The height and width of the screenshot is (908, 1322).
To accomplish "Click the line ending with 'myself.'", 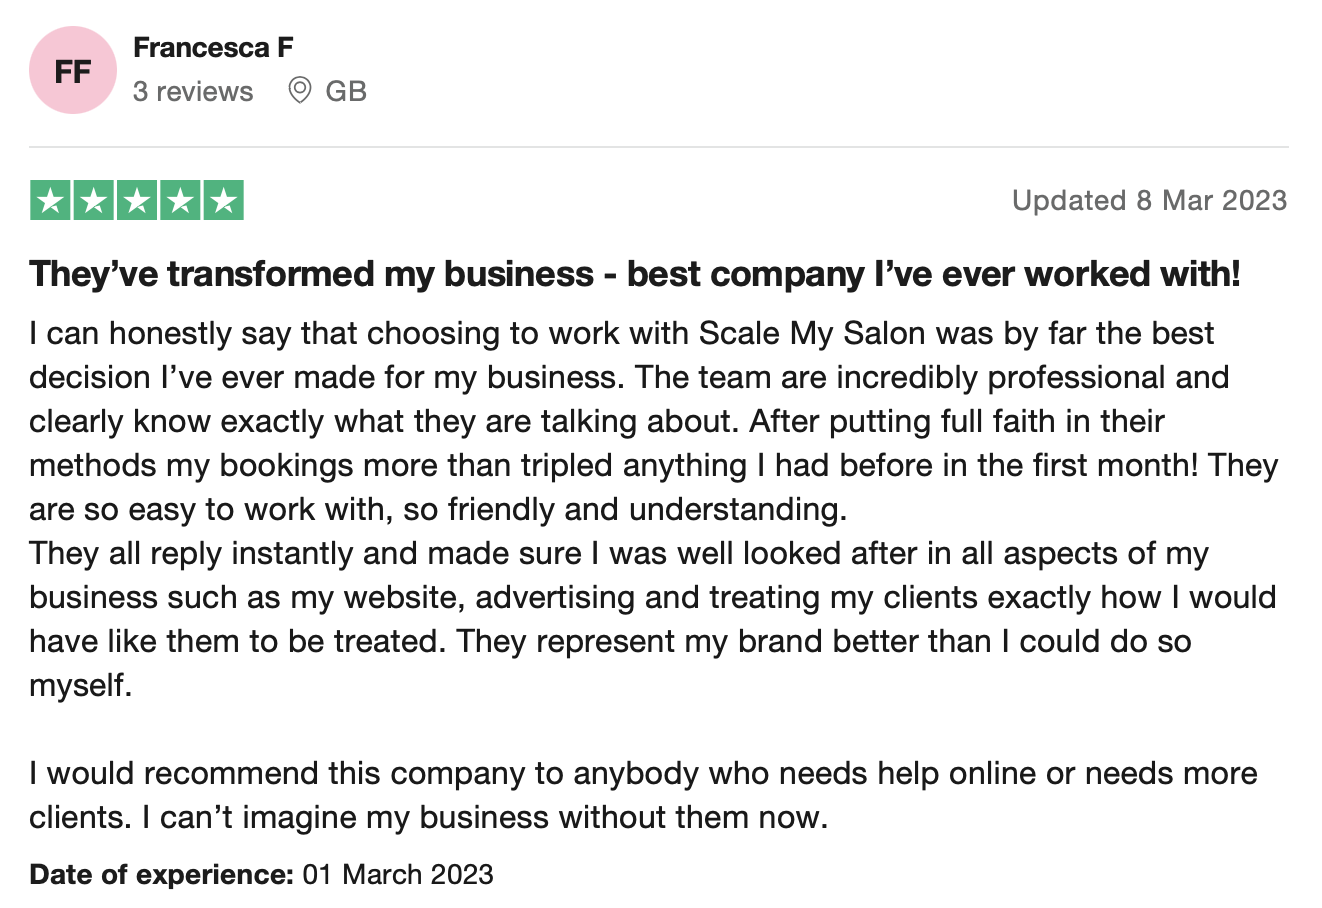I will [81, 685].
